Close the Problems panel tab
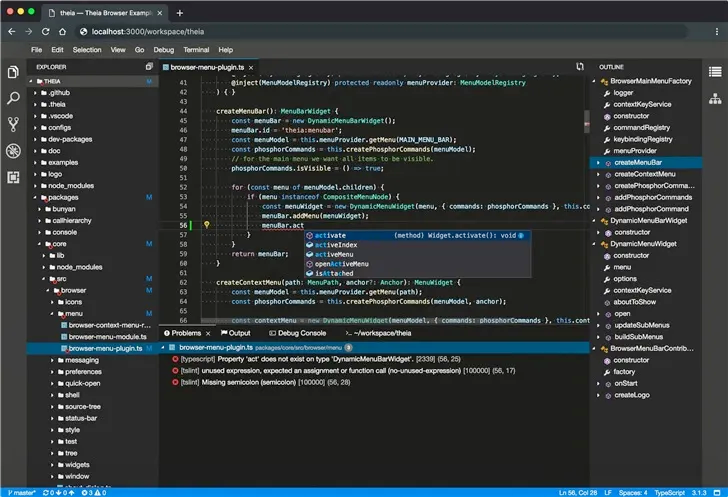Image resolution: width=728 pixels, height=497 pixels. tap(208, 334)
